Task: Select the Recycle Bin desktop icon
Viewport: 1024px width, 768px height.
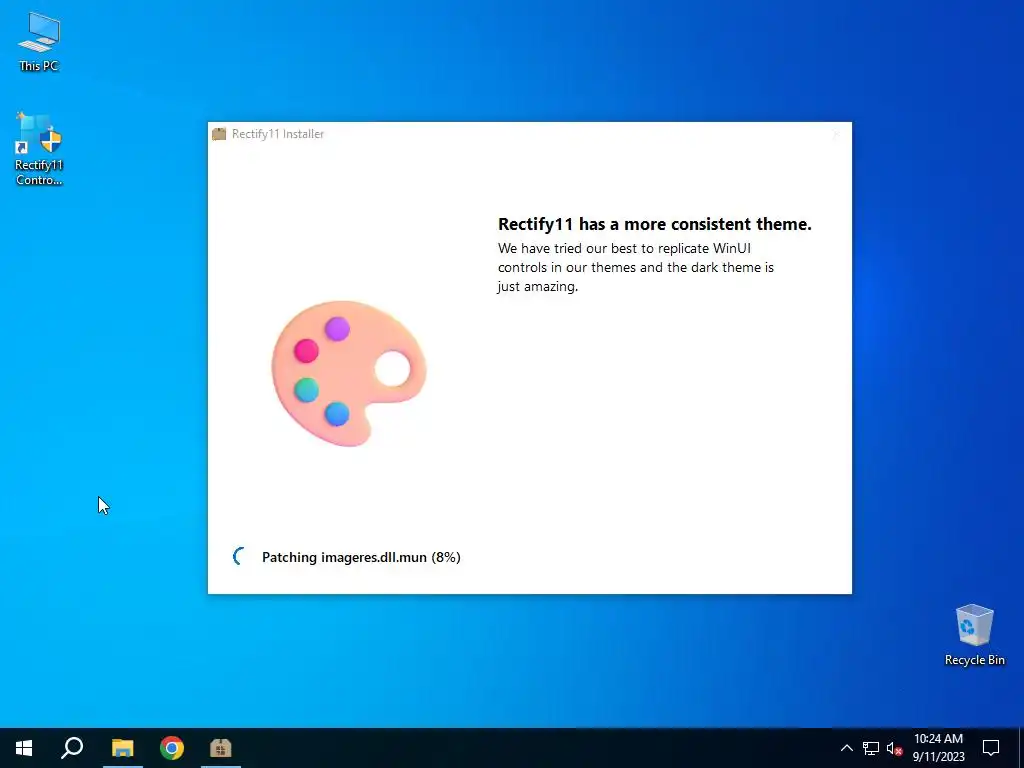Action: [x=974, y=635]
